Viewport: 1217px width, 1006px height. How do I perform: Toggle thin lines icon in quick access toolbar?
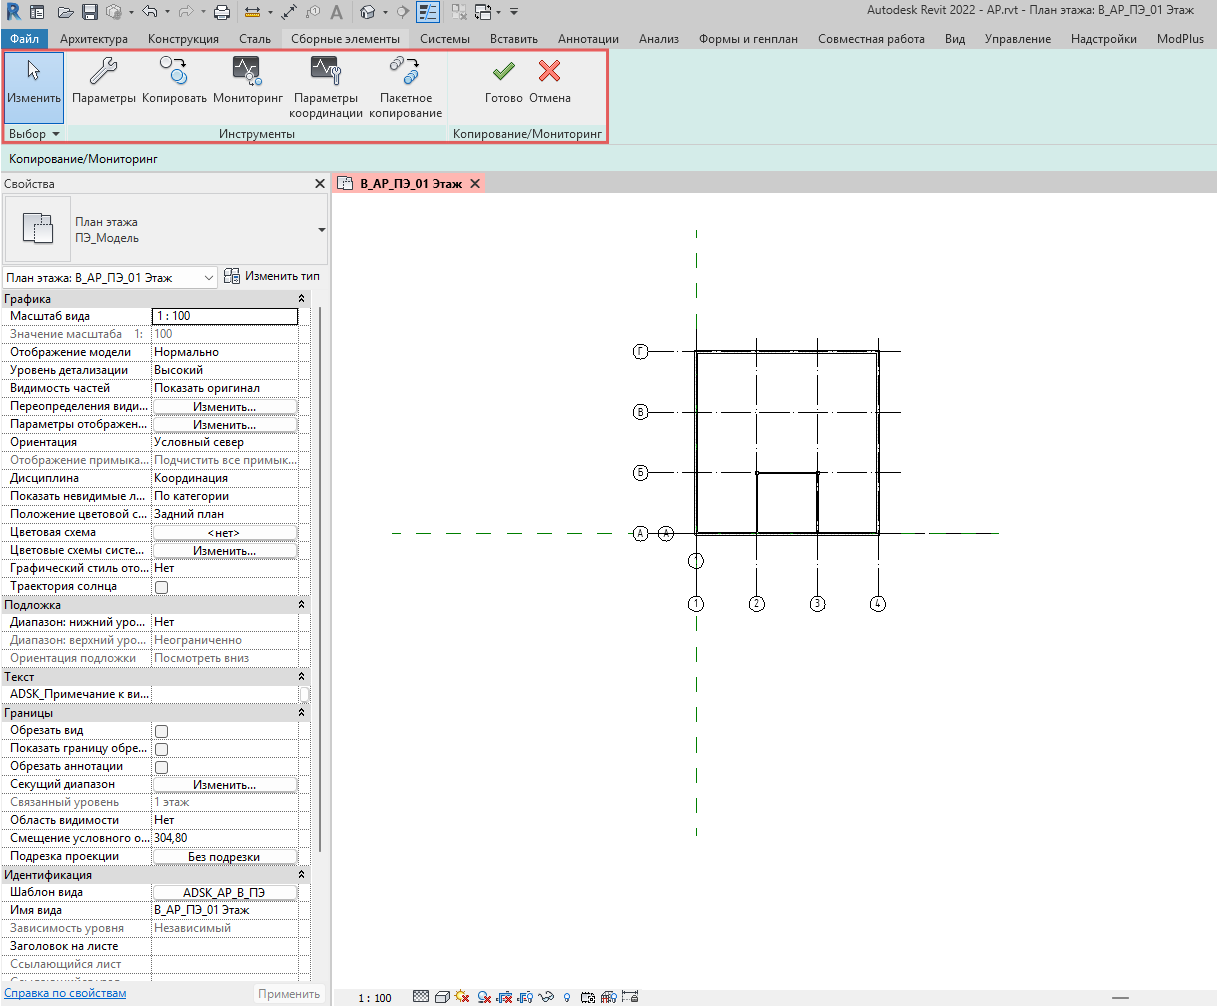pos(428,12)
